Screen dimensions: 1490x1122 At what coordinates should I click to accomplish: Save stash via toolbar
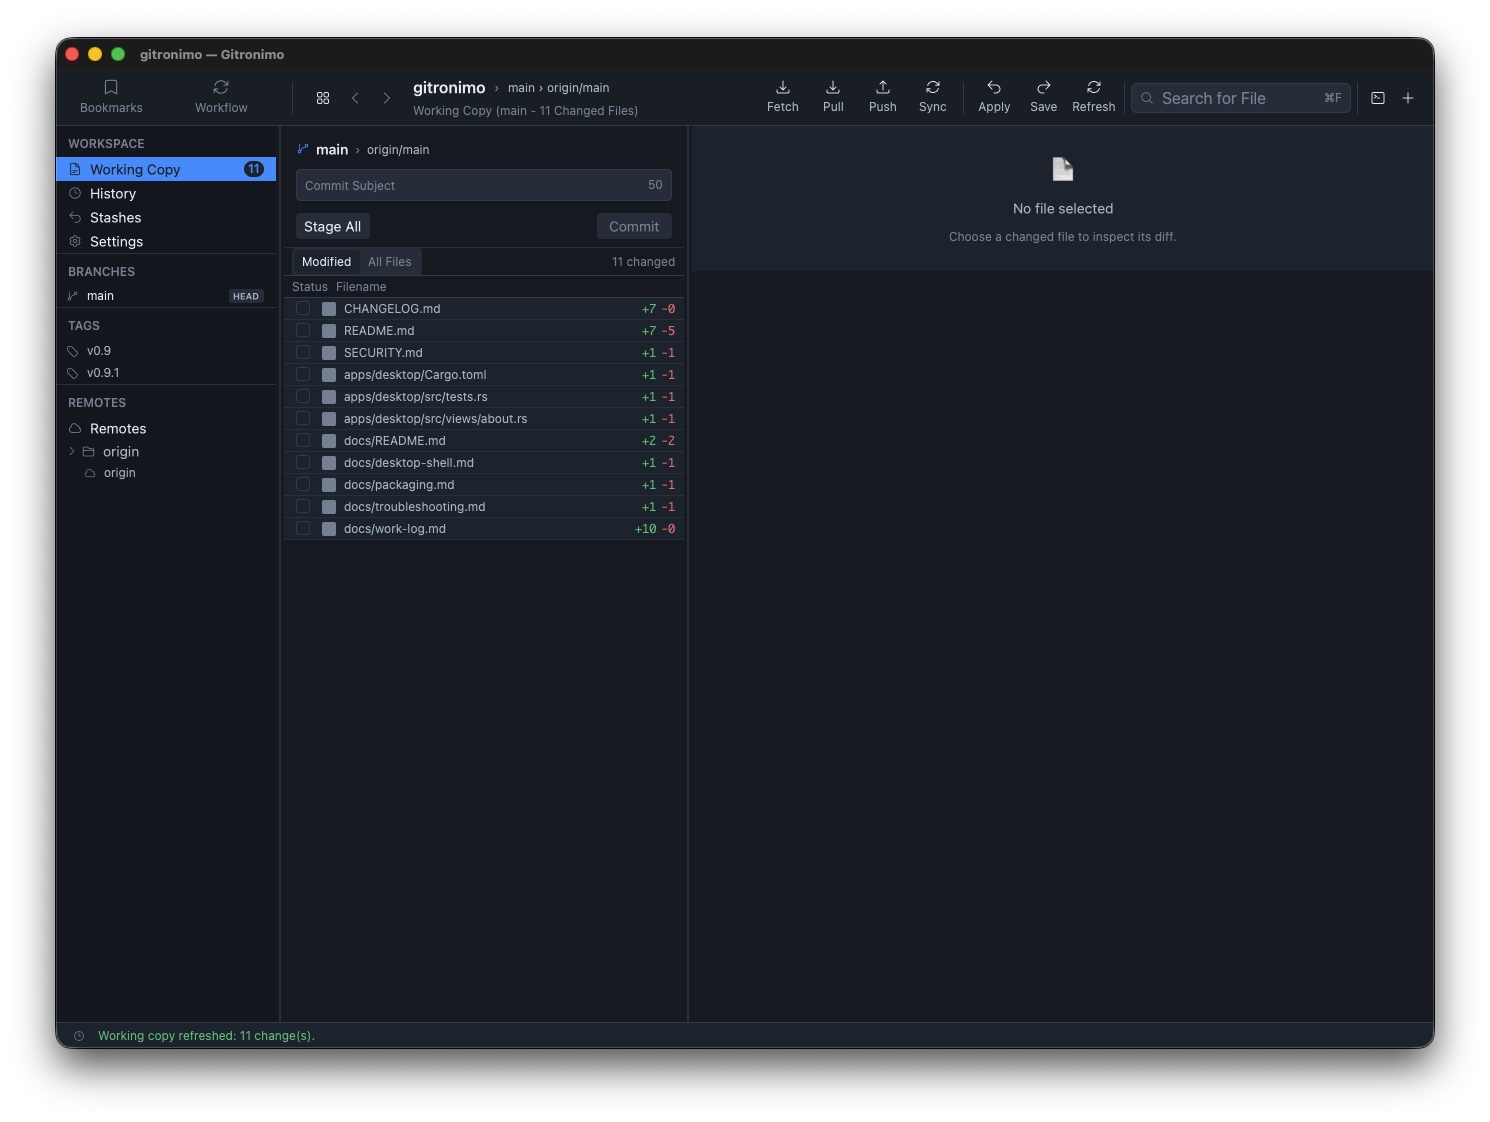pos(1044,97)
